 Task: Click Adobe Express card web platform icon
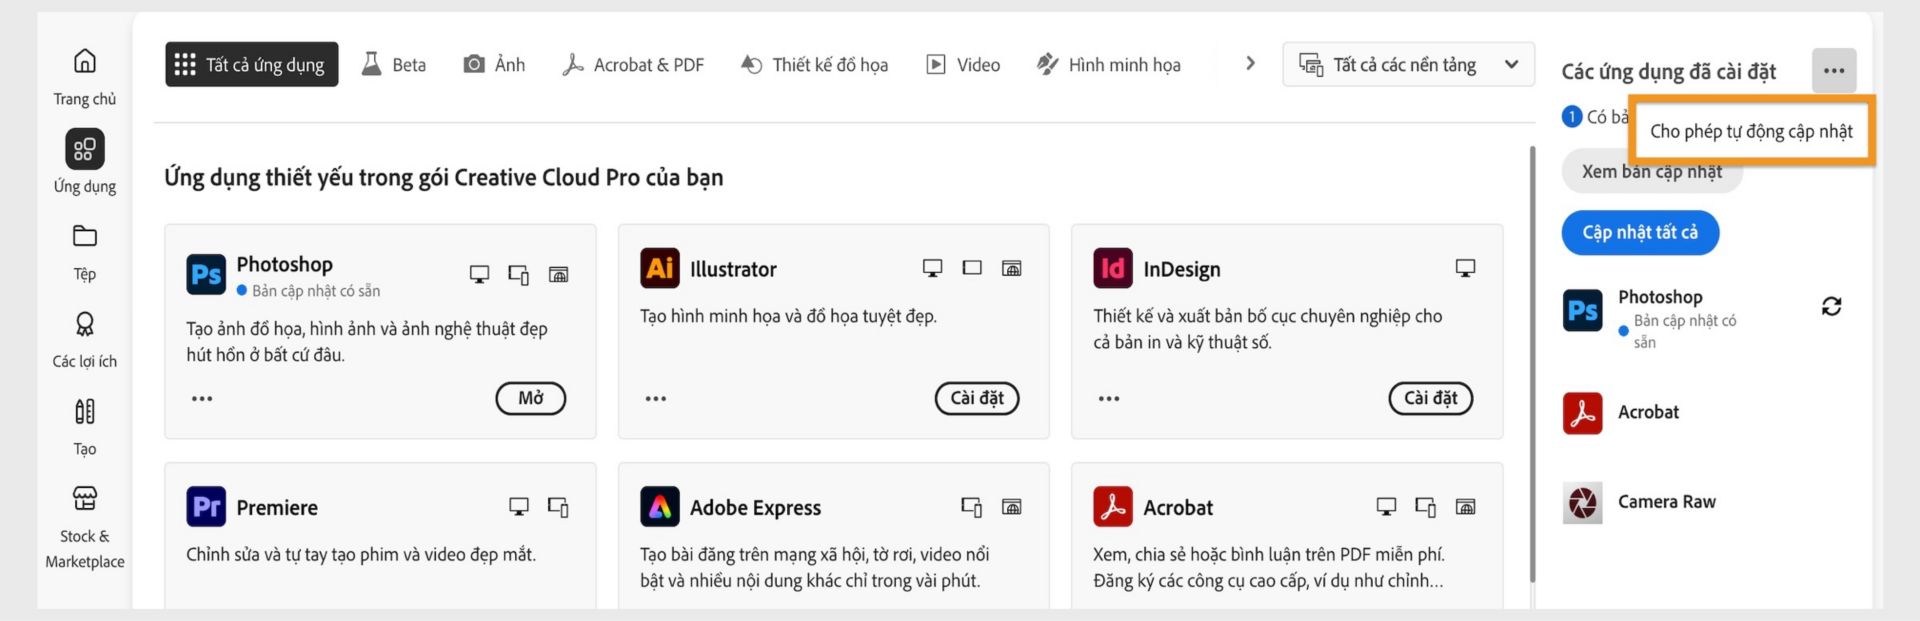point(1011,506)
